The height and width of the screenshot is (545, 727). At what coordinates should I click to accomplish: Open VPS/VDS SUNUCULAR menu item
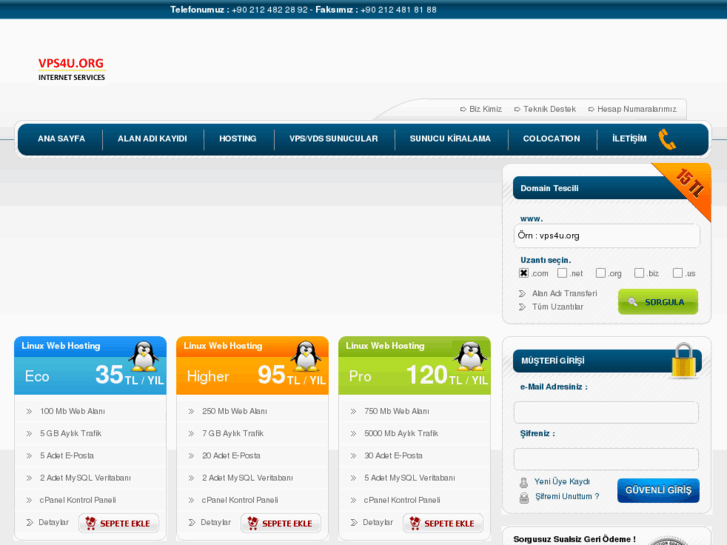(334, 139)
